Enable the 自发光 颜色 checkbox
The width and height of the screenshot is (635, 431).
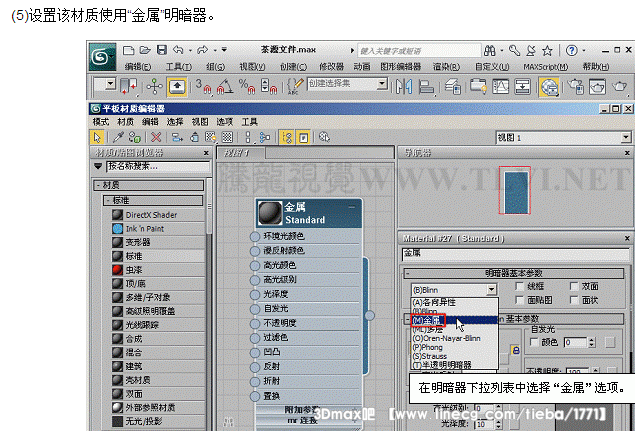pyautogui.click(x=535, y=342)
